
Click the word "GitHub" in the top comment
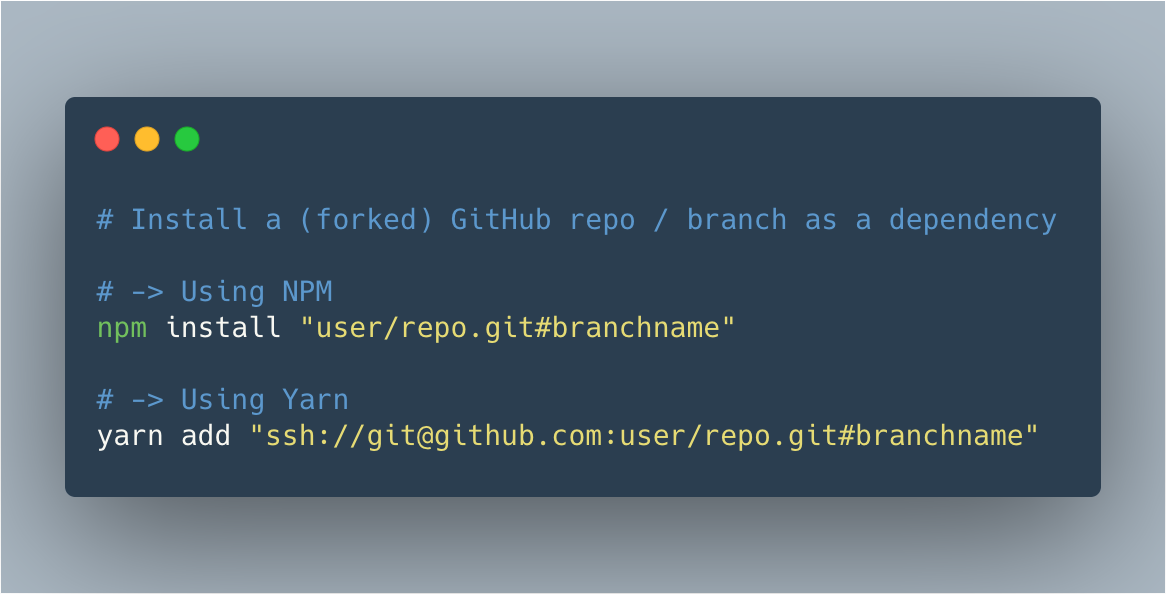[x=500, y=219]
